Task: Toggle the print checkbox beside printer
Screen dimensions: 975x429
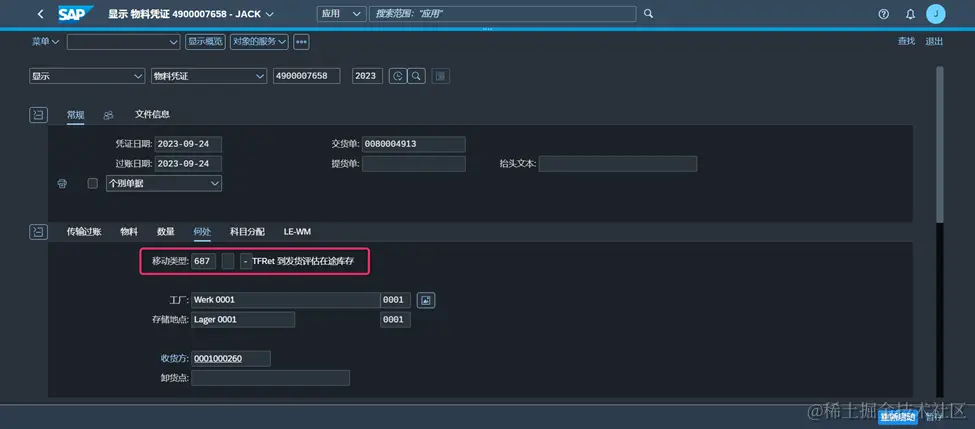Action: pyautogui.click(x=93, y=183)
